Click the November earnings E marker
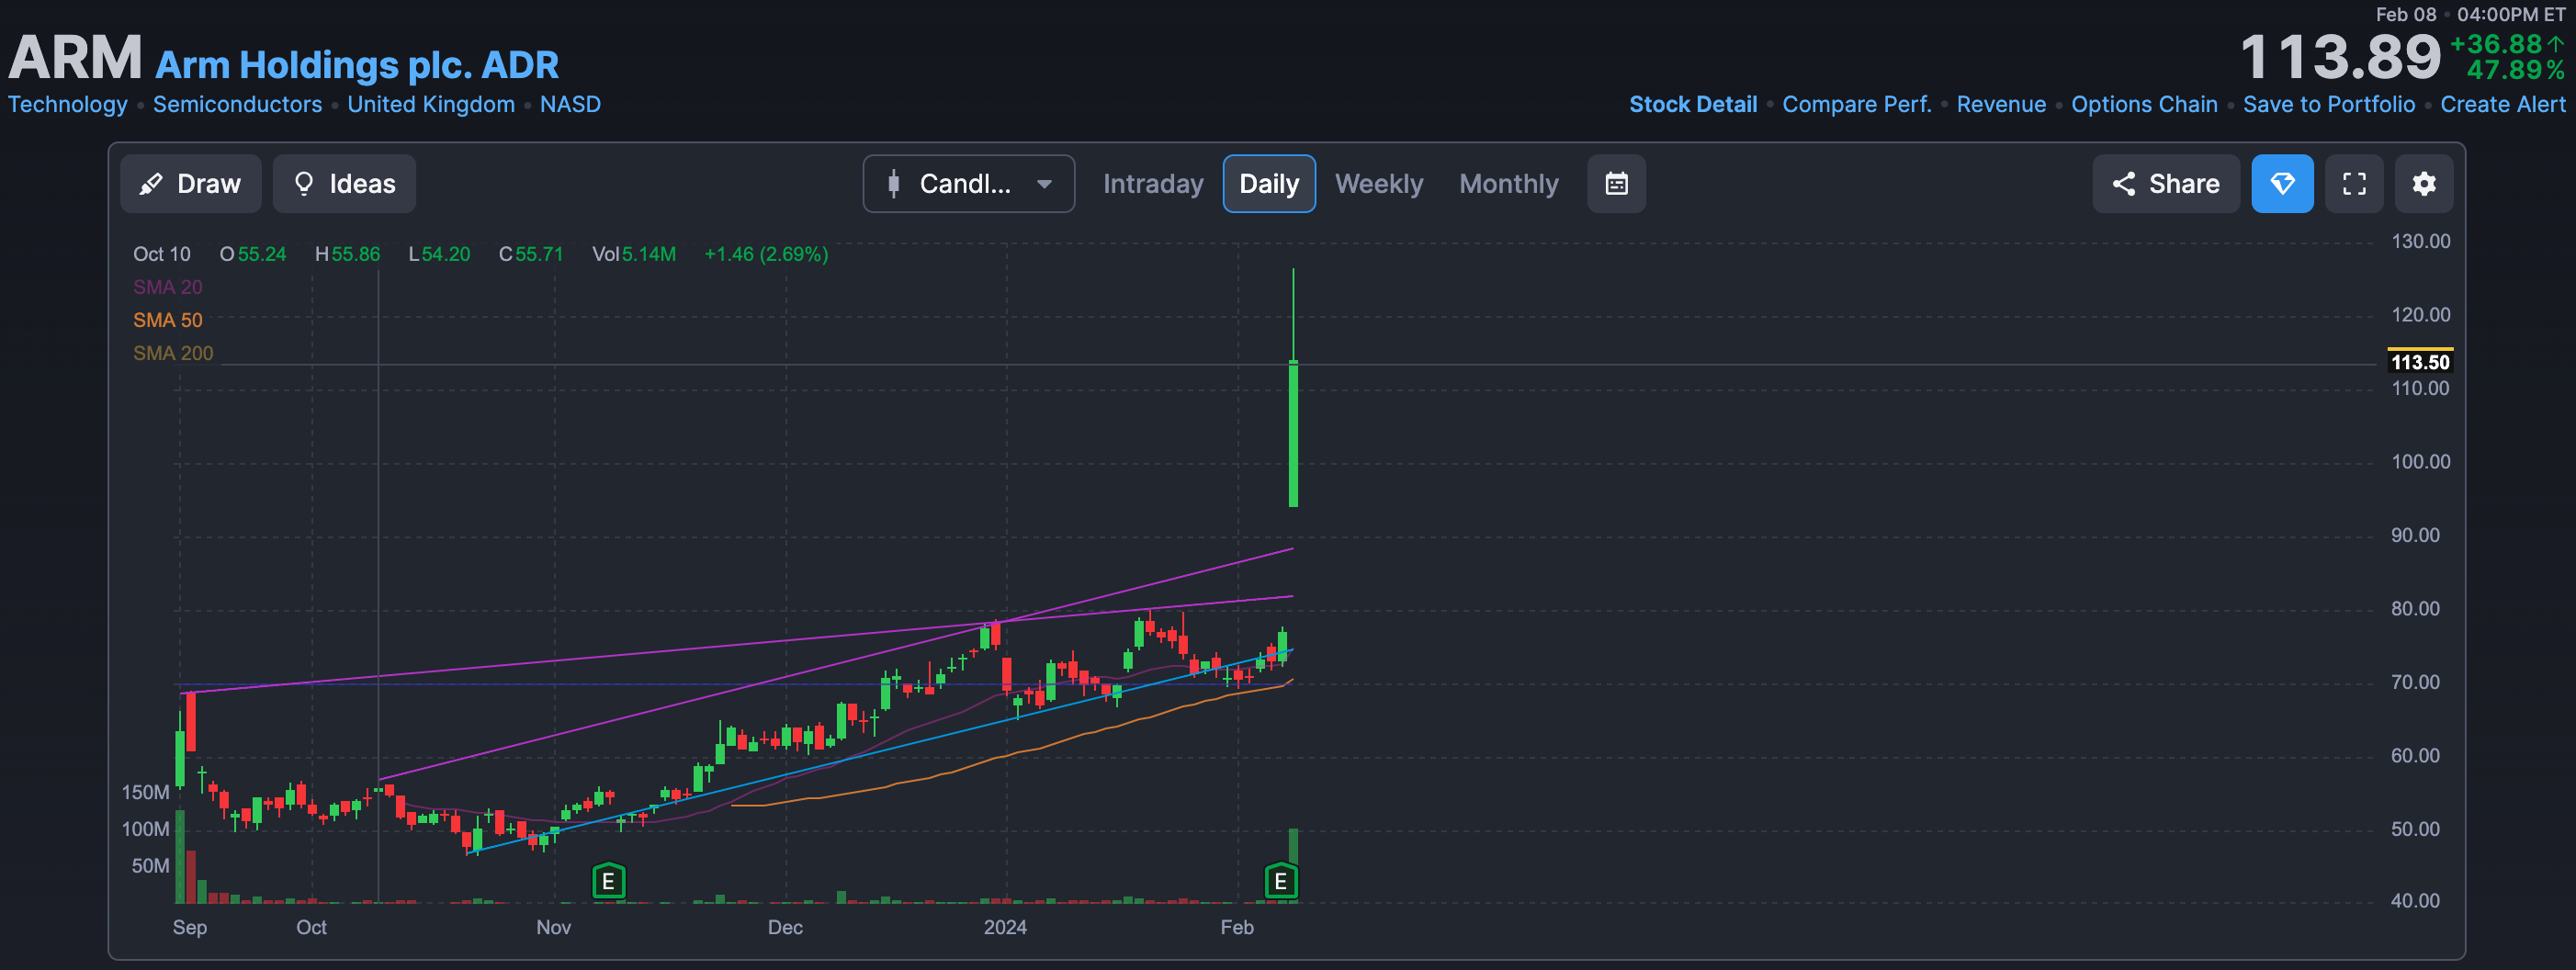 click(x=608, y=881)
